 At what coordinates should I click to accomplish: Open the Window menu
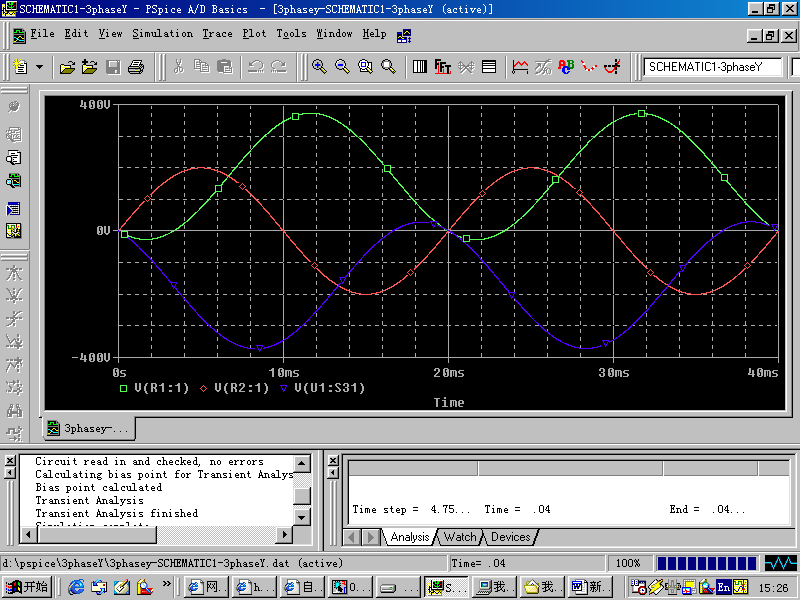tap(334, 34)
